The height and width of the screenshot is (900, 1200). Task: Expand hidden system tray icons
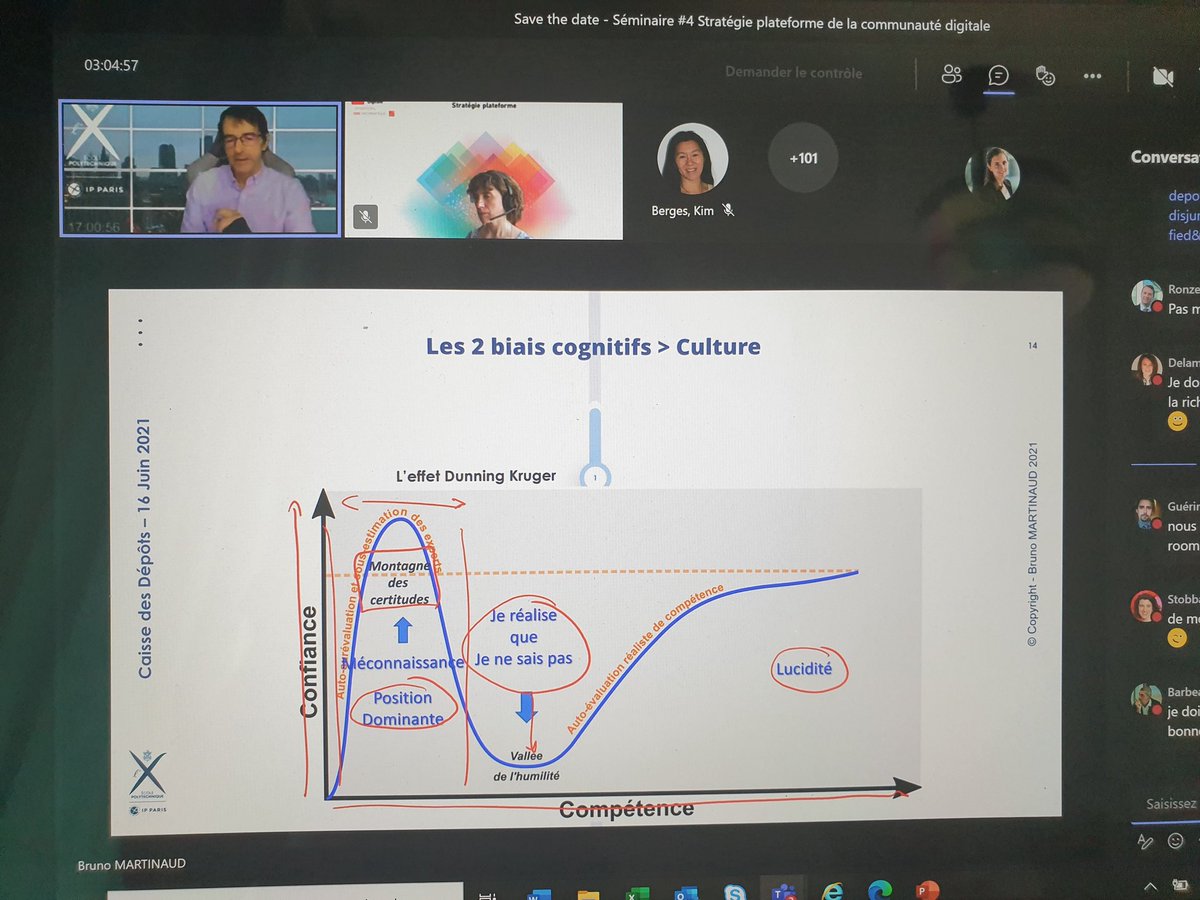pyautogui.click(x=1150, y=885)
